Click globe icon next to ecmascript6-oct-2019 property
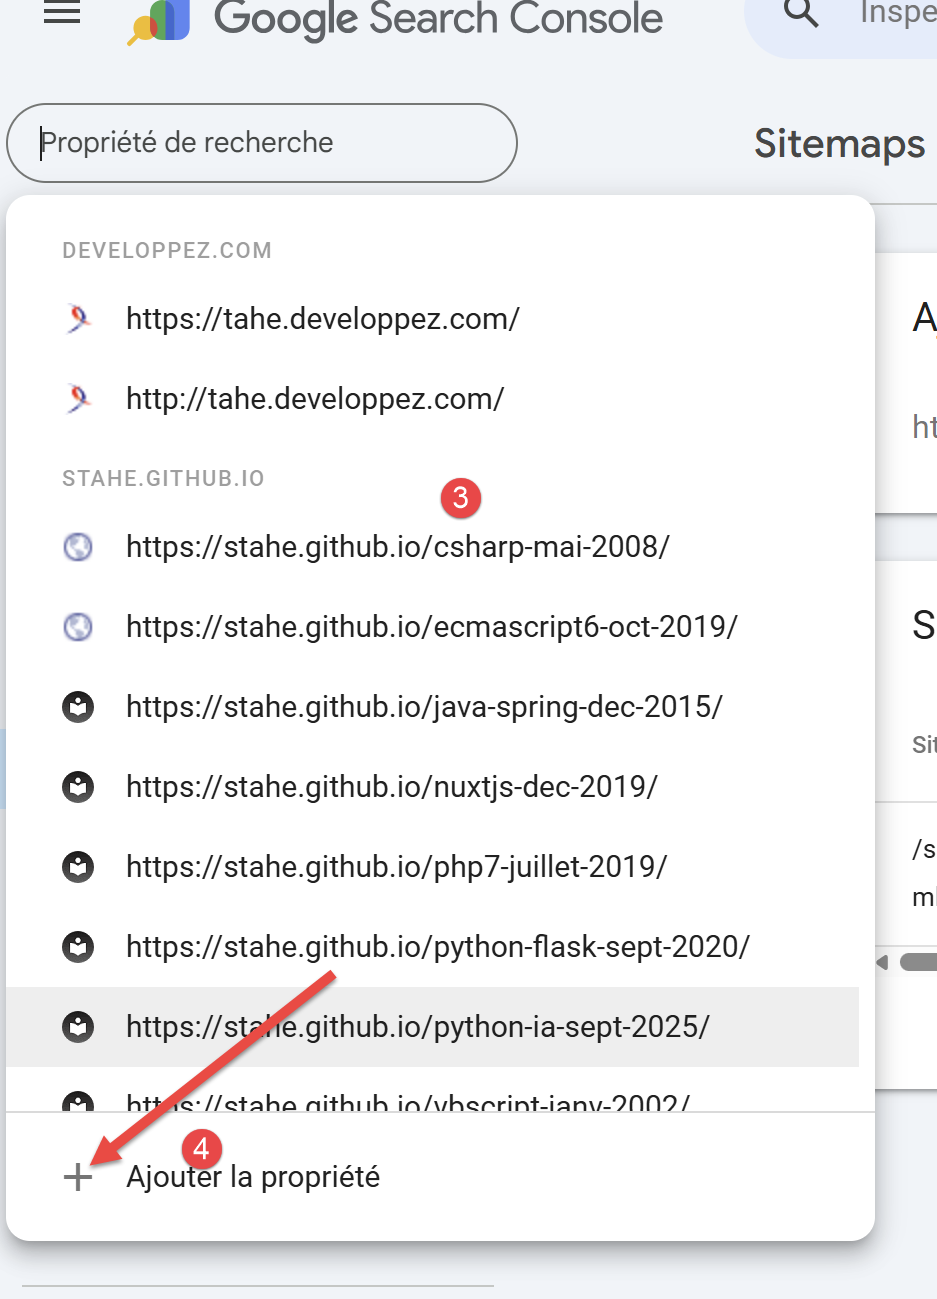937x1299 pixels. coord(78,627)
